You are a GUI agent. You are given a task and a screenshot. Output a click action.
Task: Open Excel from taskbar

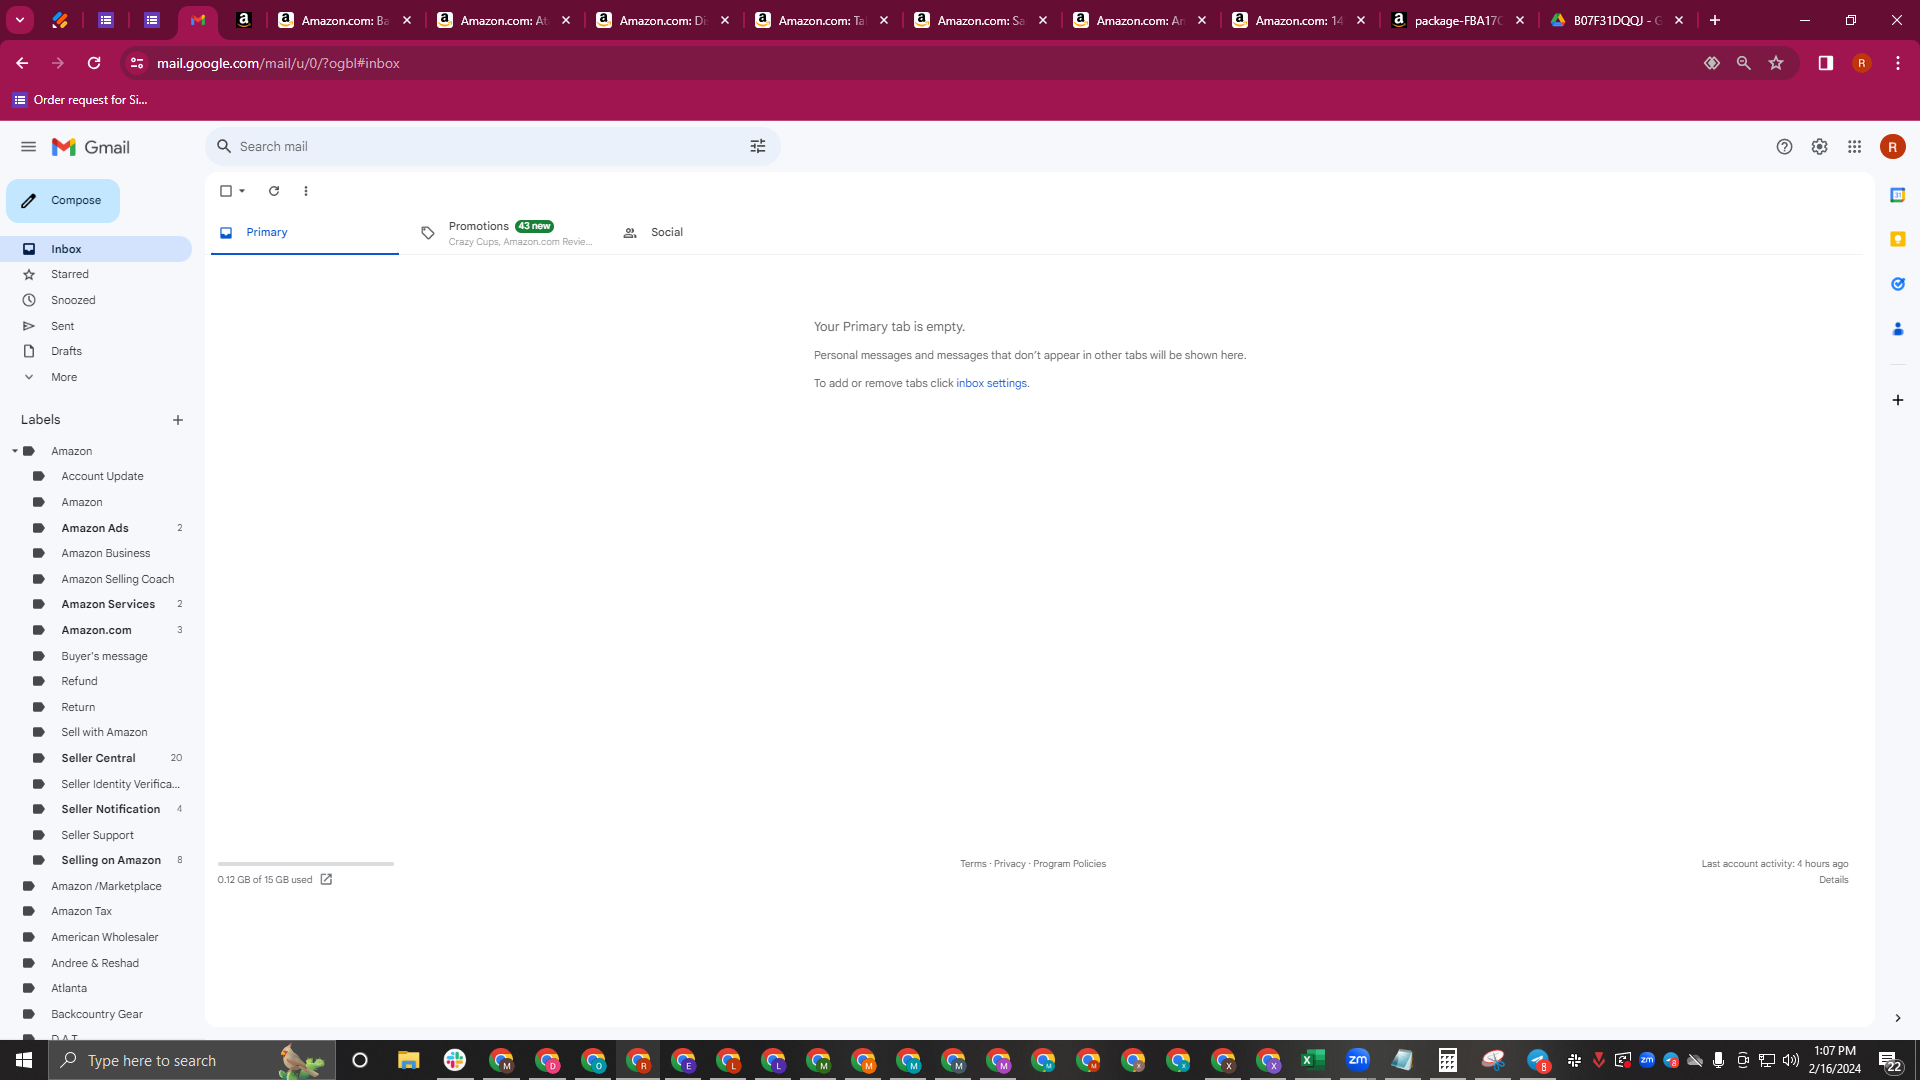coord(1312,1060)
